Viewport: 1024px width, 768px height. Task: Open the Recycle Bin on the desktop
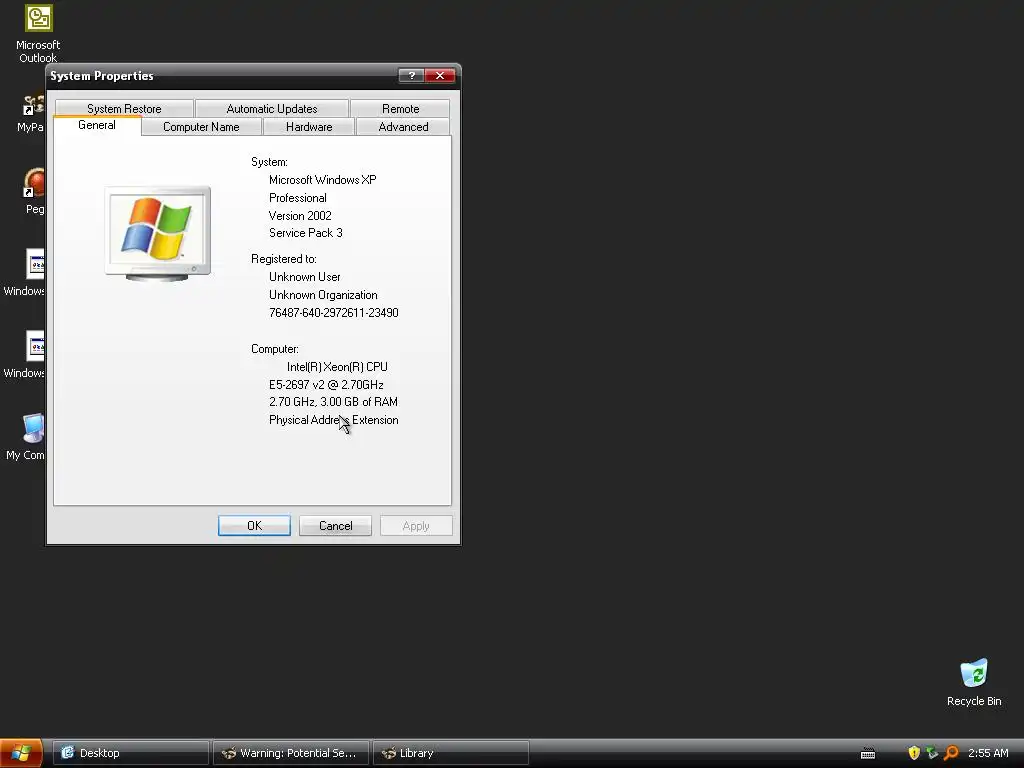(974, 682)
